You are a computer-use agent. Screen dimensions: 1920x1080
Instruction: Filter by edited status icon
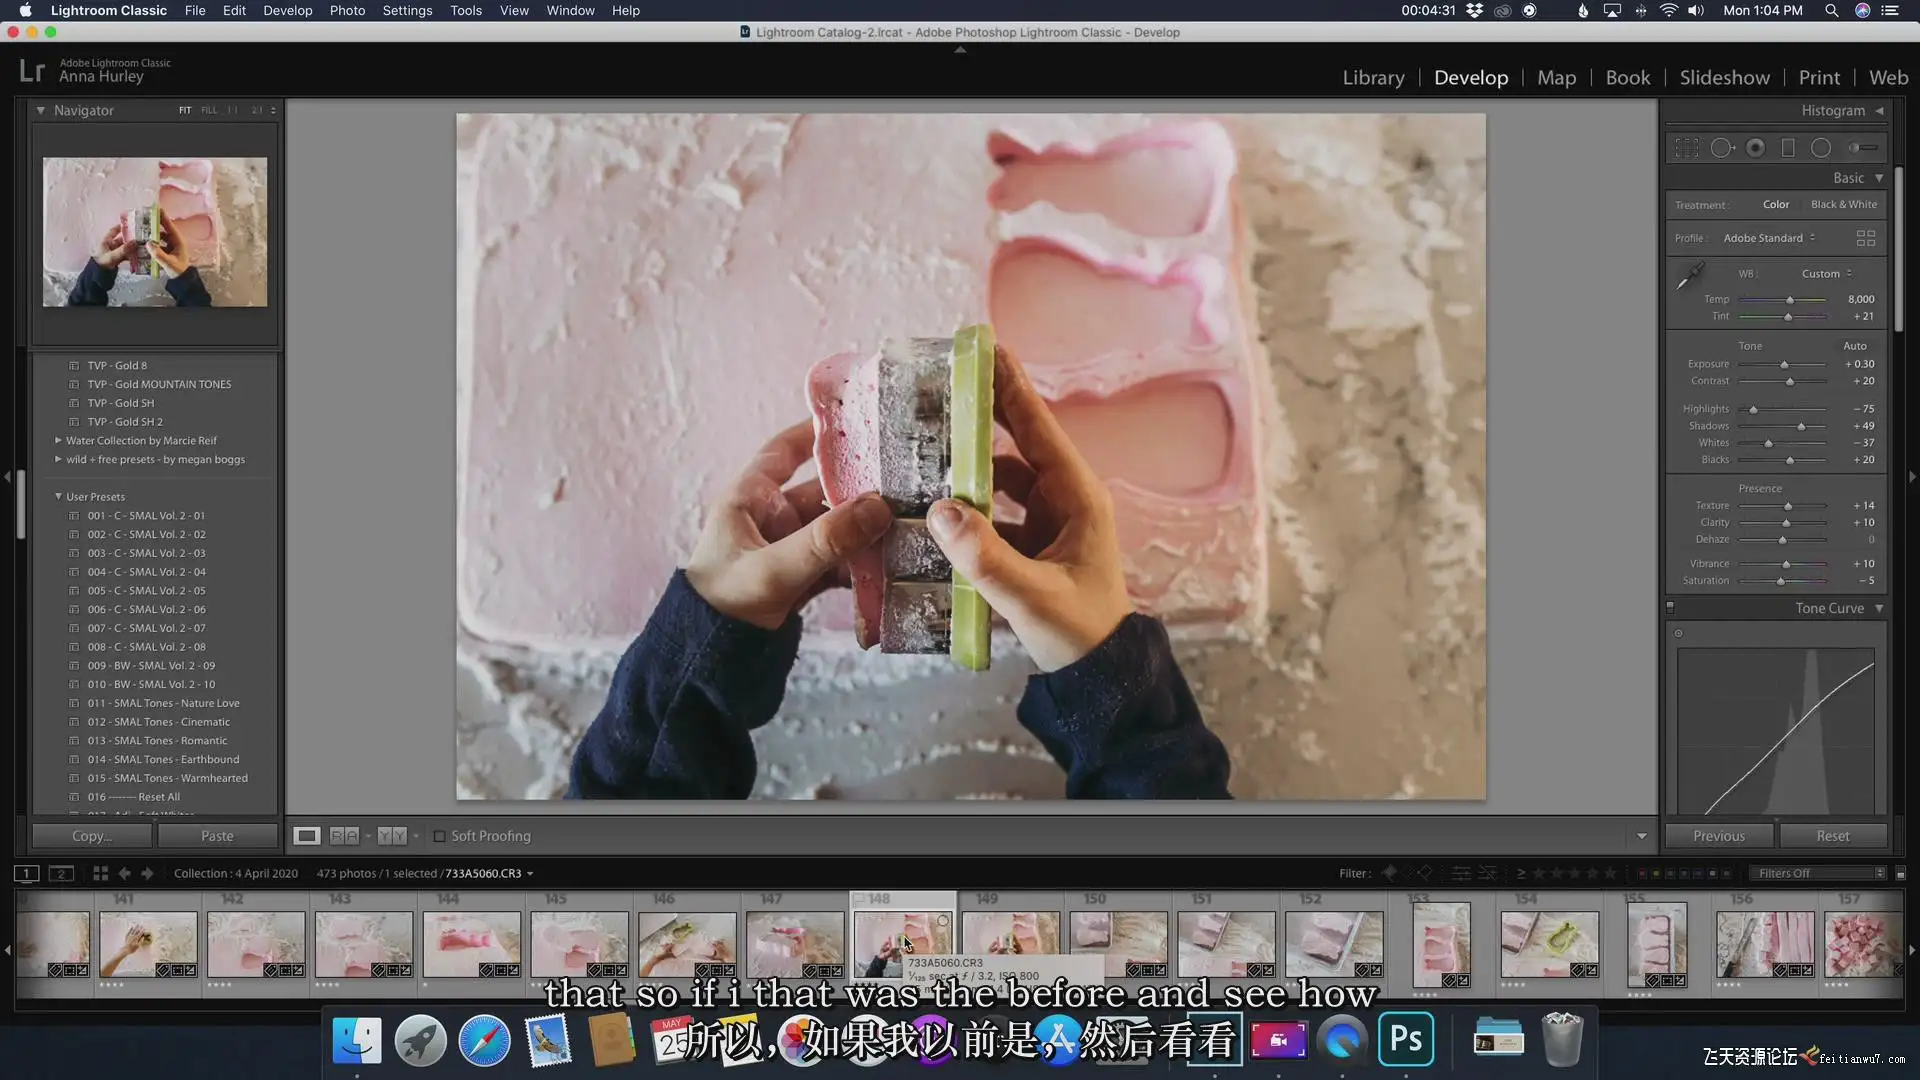[x=1461, y=873]
